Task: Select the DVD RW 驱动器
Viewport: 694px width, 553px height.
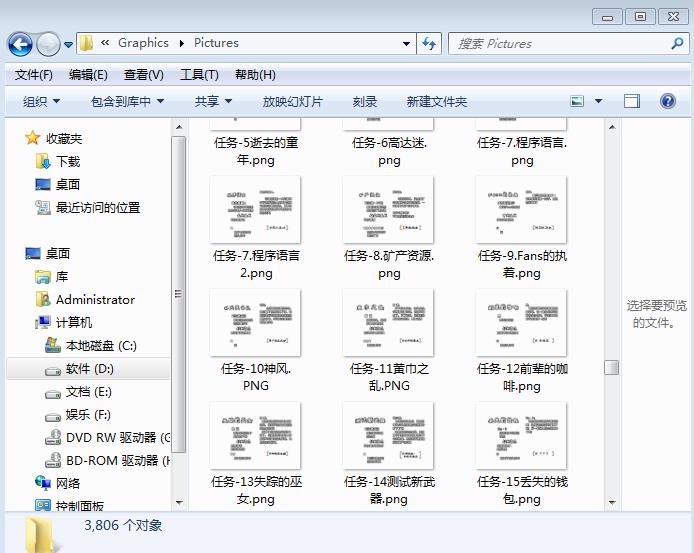Action: pos(107,437)
